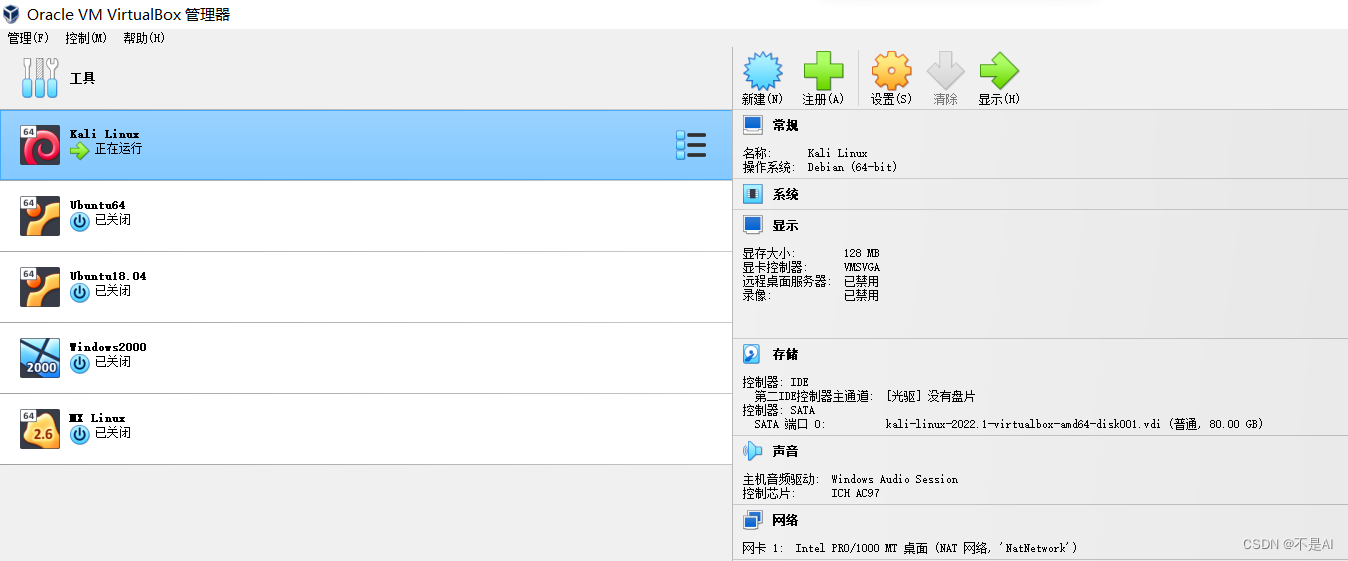Open the 存储 section header link
Screen dimensions: 1348x561
coord(785,354)
